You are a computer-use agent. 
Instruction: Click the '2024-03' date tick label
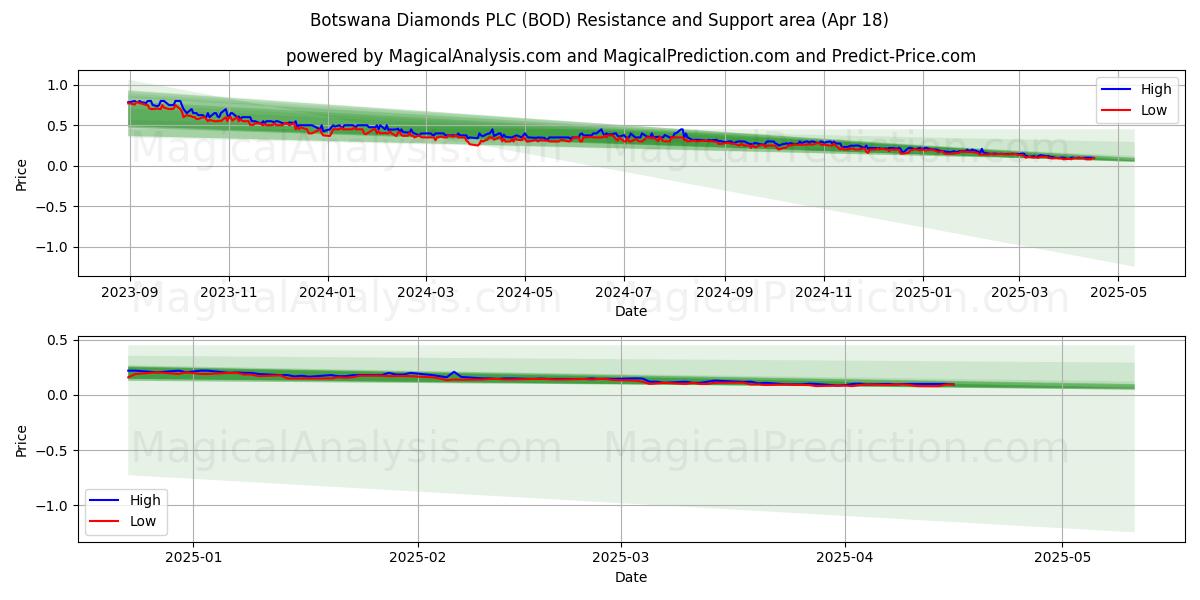pos(426,293)
